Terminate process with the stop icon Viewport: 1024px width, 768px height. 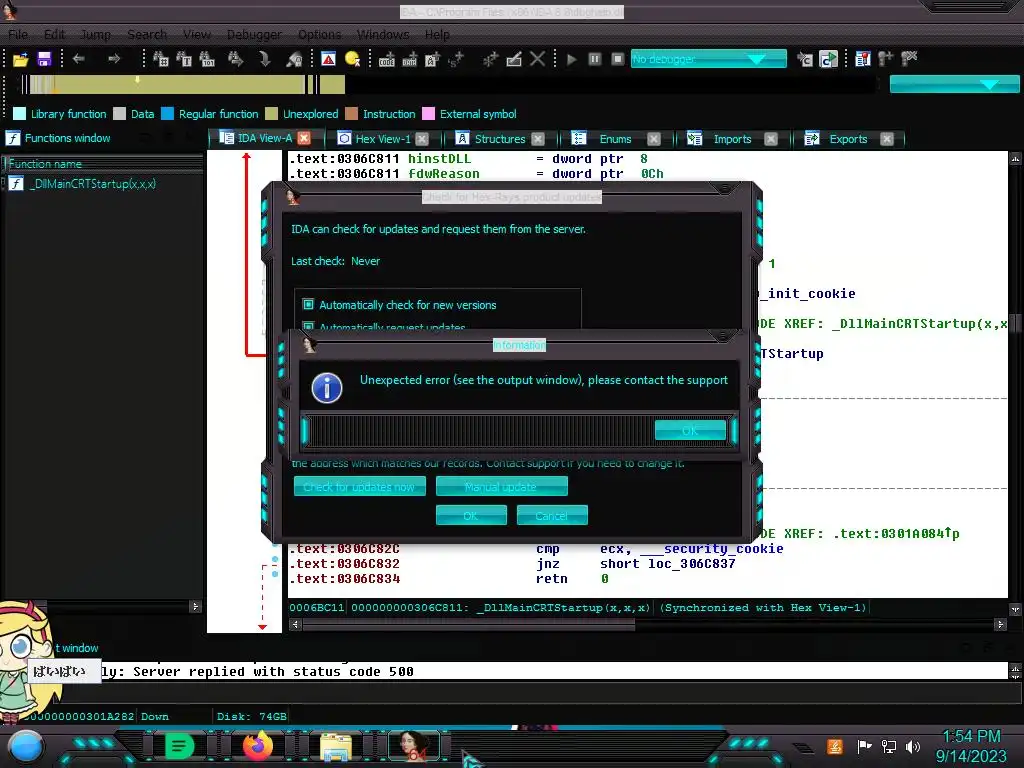618,59
